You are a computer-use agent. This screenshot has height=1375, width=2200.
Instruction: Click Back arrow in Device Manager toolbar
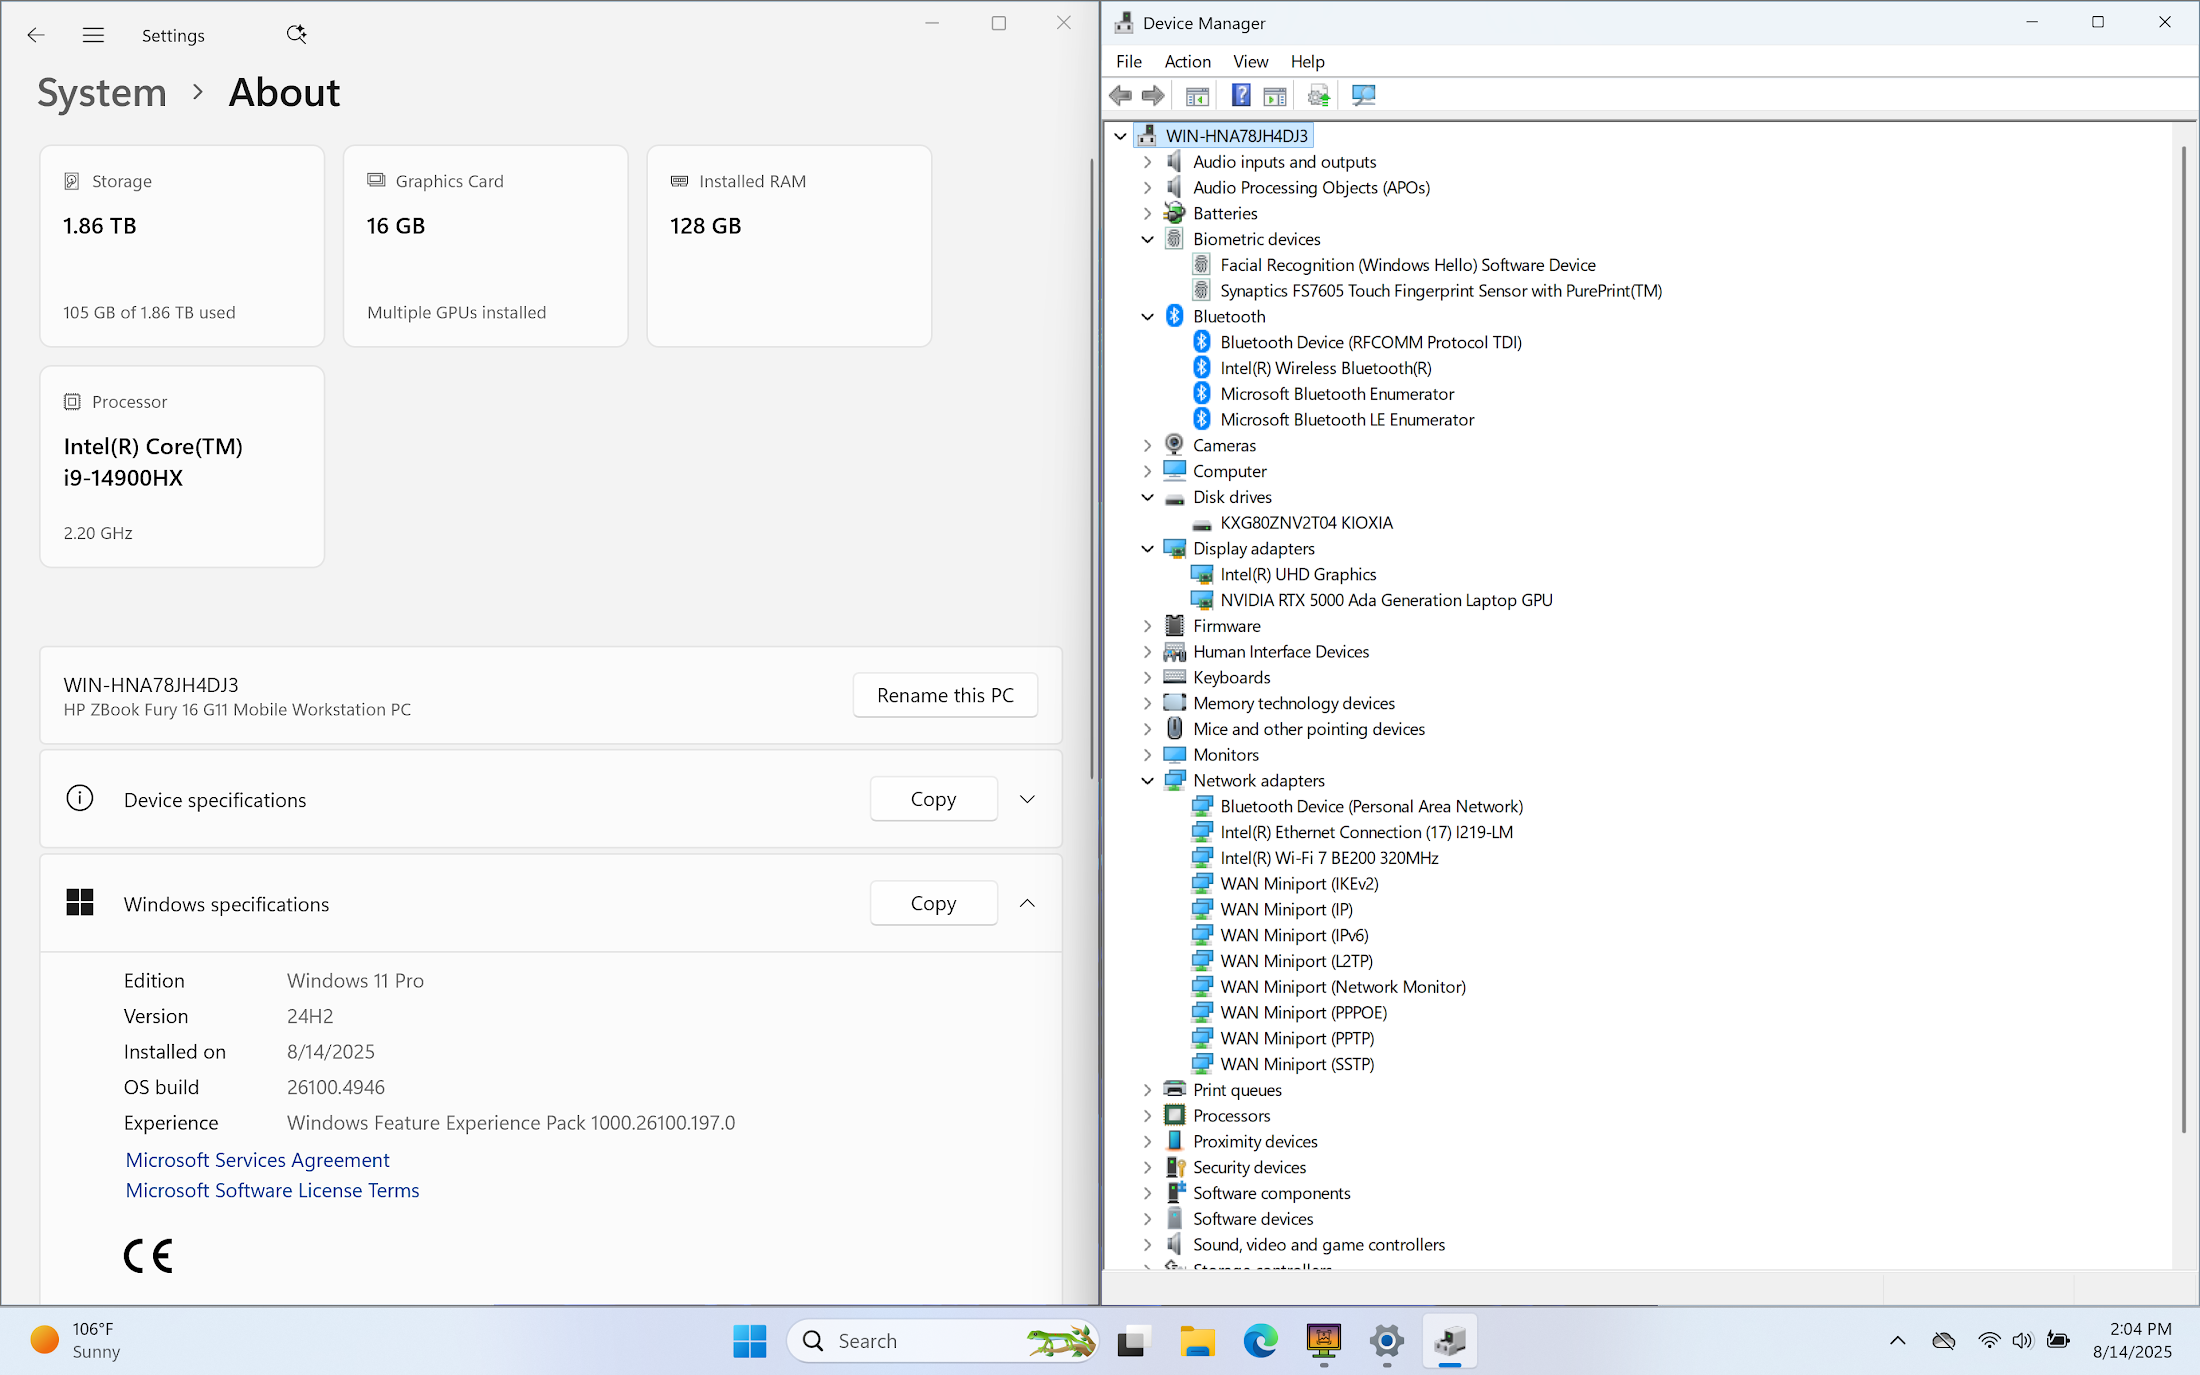pos(1120,96)
